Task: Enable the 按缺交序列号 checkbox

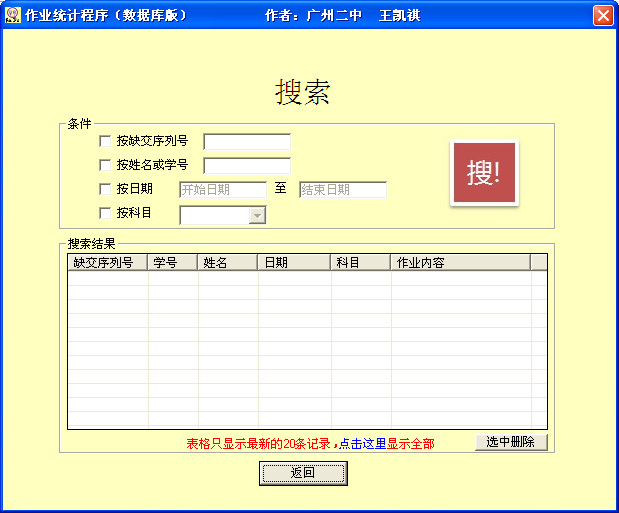Action: pyautogui.click(x=105, y=141)
